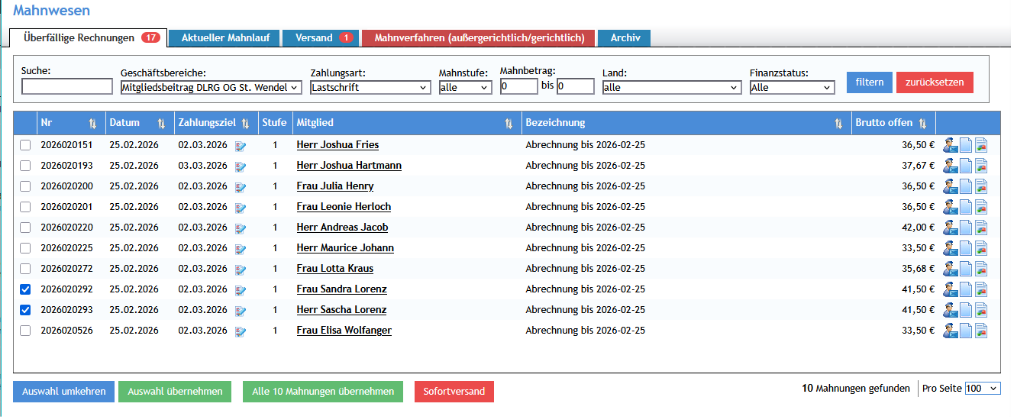The height and width of the screenshot is (417, 1011).
Task: Click postman mail icon for Elisa Wolfanger
Action: (950, 331)
